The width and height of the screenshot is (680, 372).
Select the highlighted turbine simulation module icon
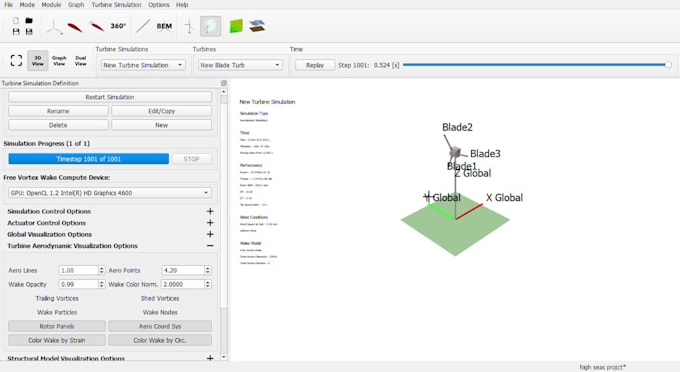tap(210, 26)
